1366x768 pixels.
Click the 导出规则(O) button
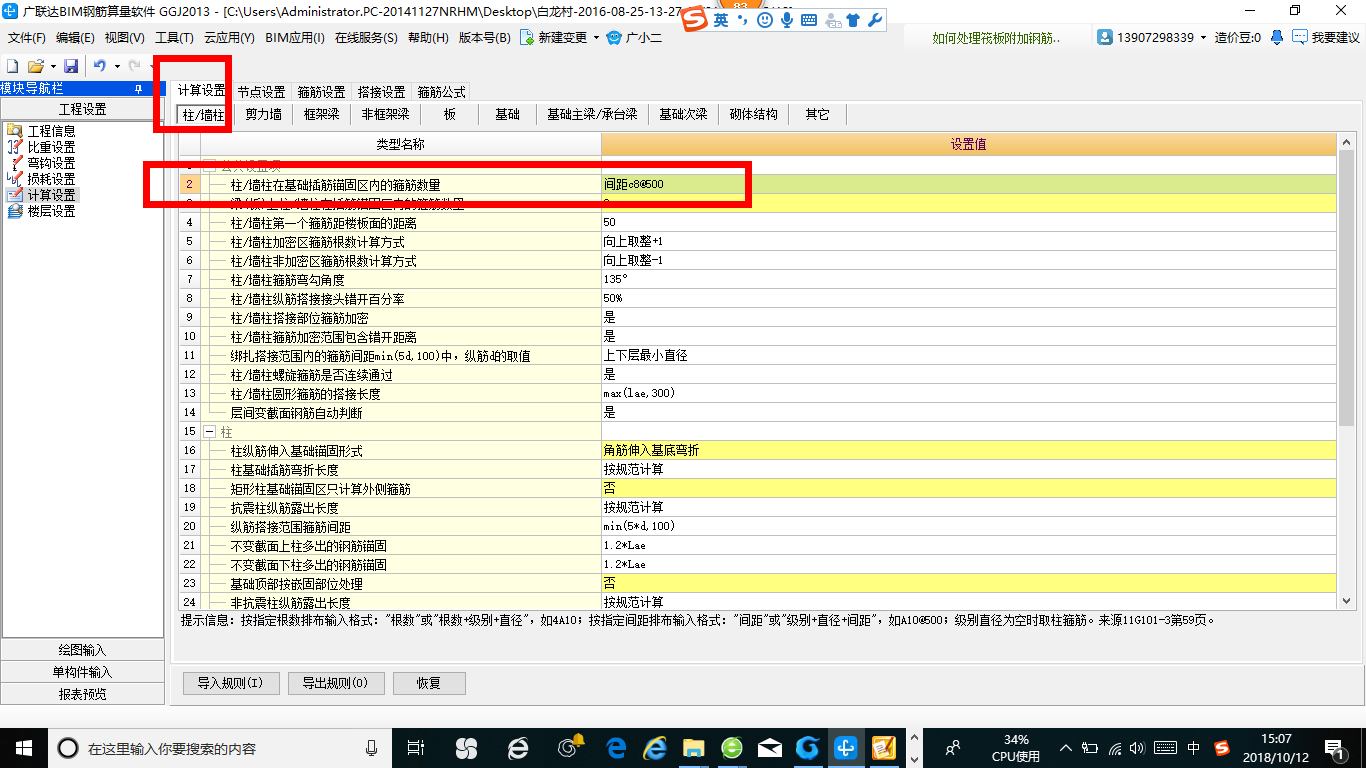(x=335, y=684)
